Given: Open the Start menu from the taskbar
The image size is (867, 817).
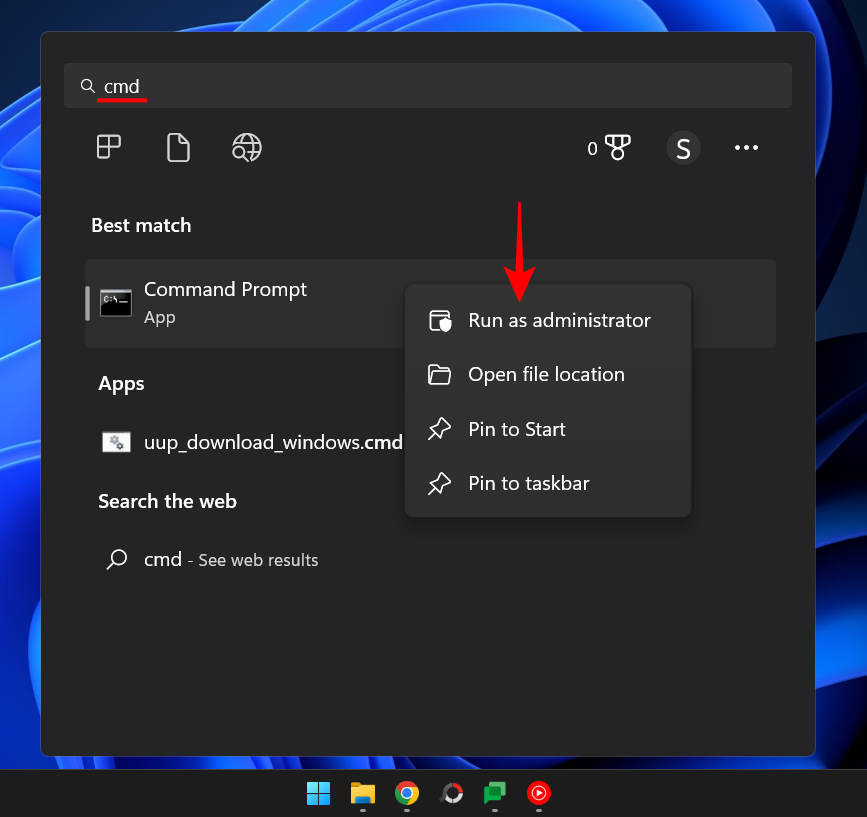Looking at the screenshot, I should point(319,793).
